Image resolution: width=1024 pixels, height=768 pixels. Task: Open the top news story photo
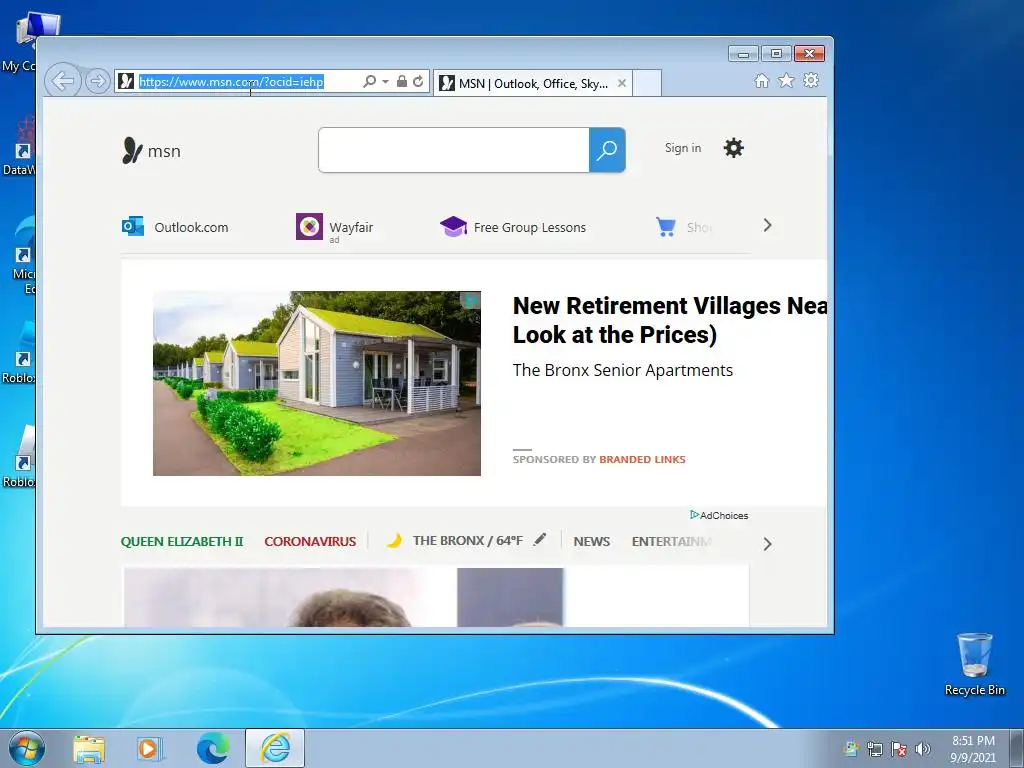tap(344, 597)
